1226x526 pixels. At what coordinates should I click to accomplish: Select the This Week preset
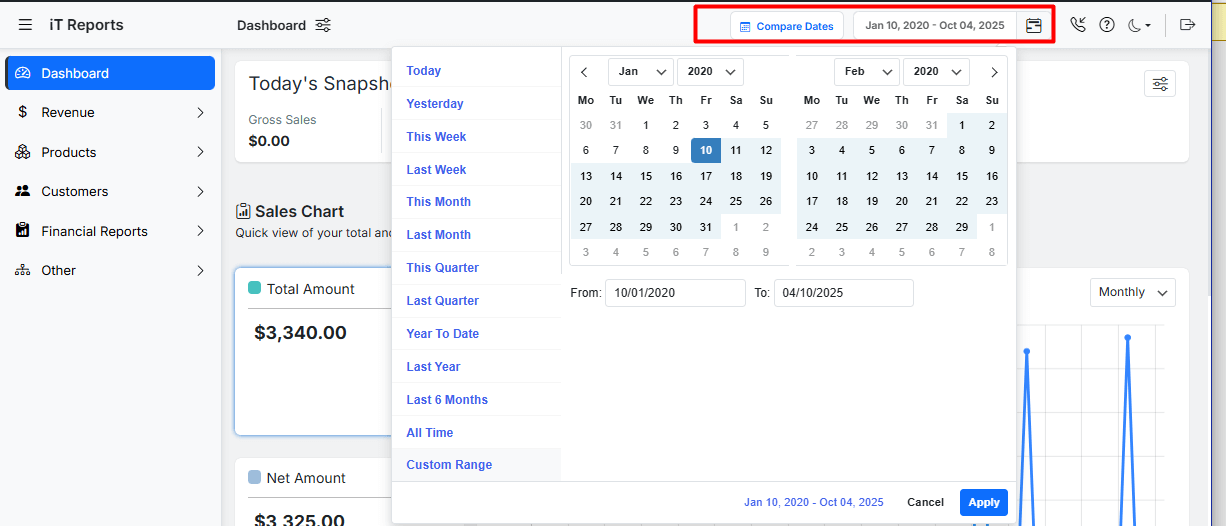(x=476, y=137)
